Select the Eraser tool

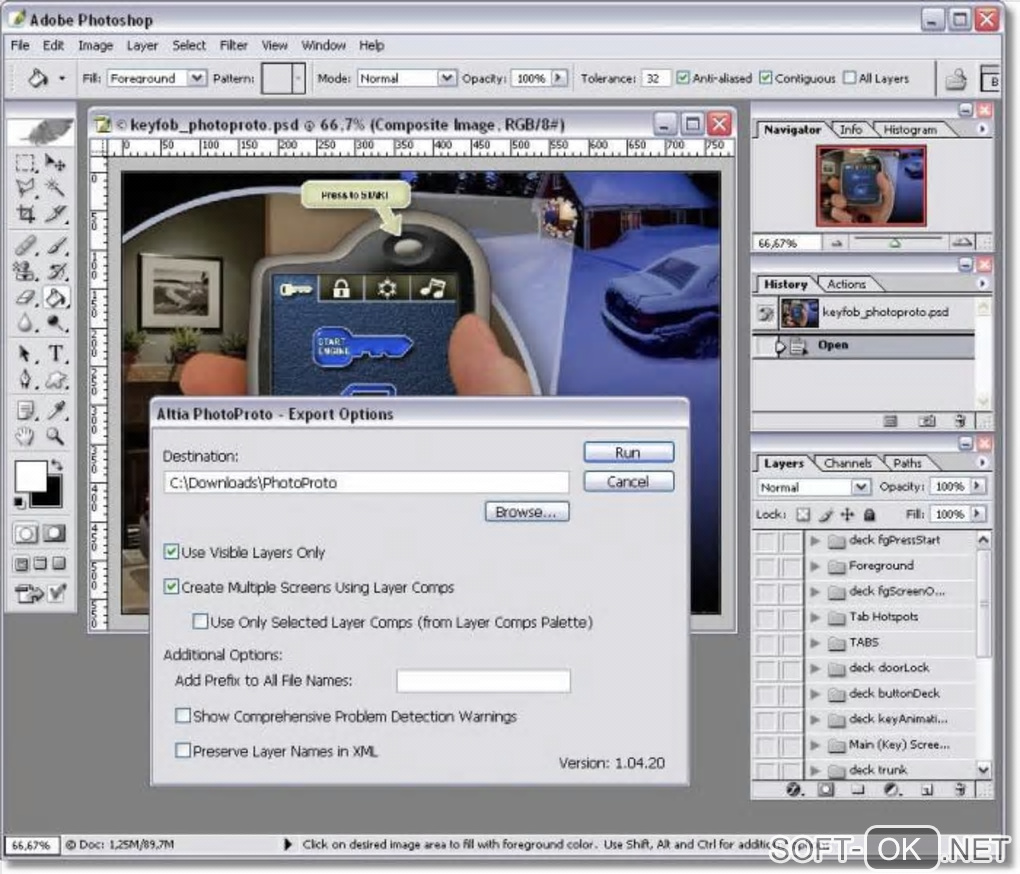(x=25, y=297)
